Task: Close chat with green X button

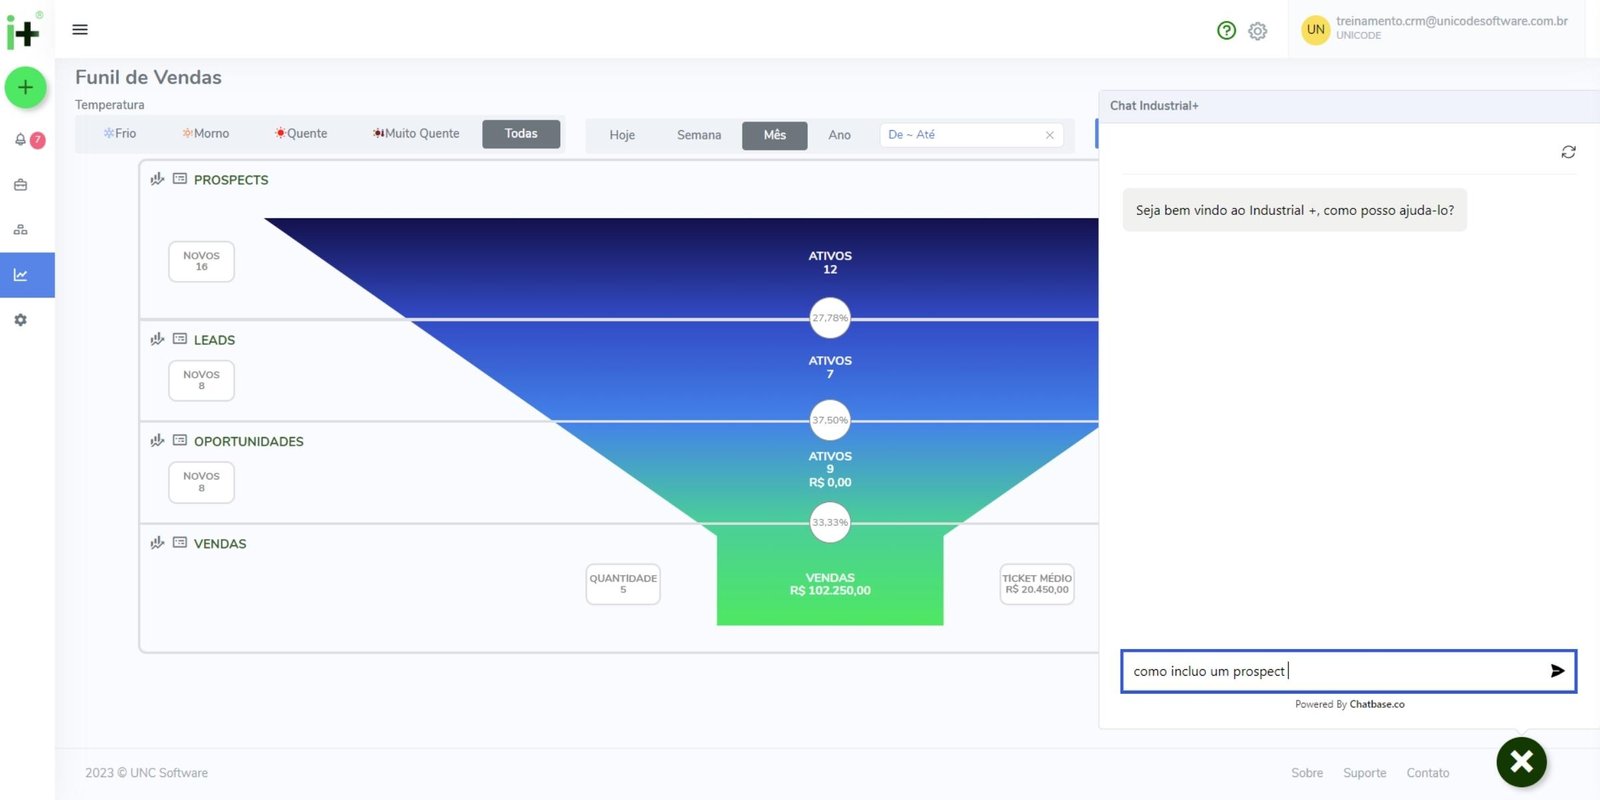Action: [x=1521, y=762]
